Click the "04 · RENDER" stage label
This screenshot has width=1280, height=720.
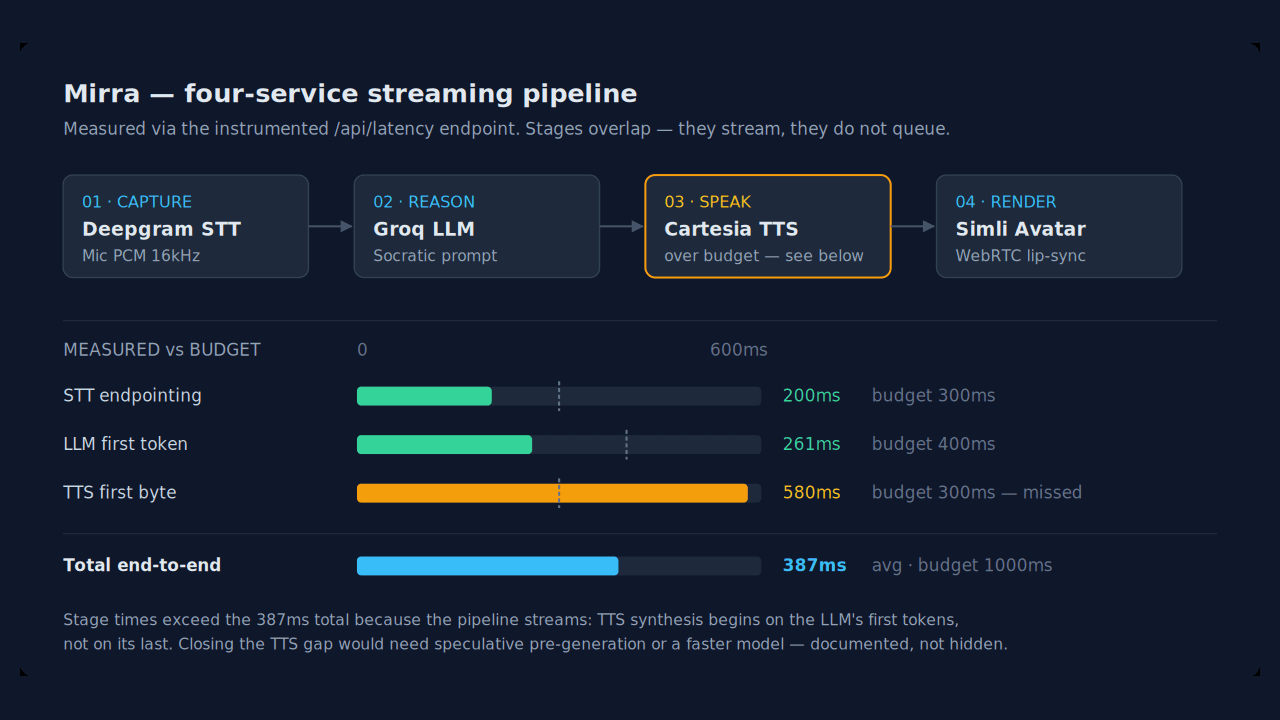[x=1006, y=202]
